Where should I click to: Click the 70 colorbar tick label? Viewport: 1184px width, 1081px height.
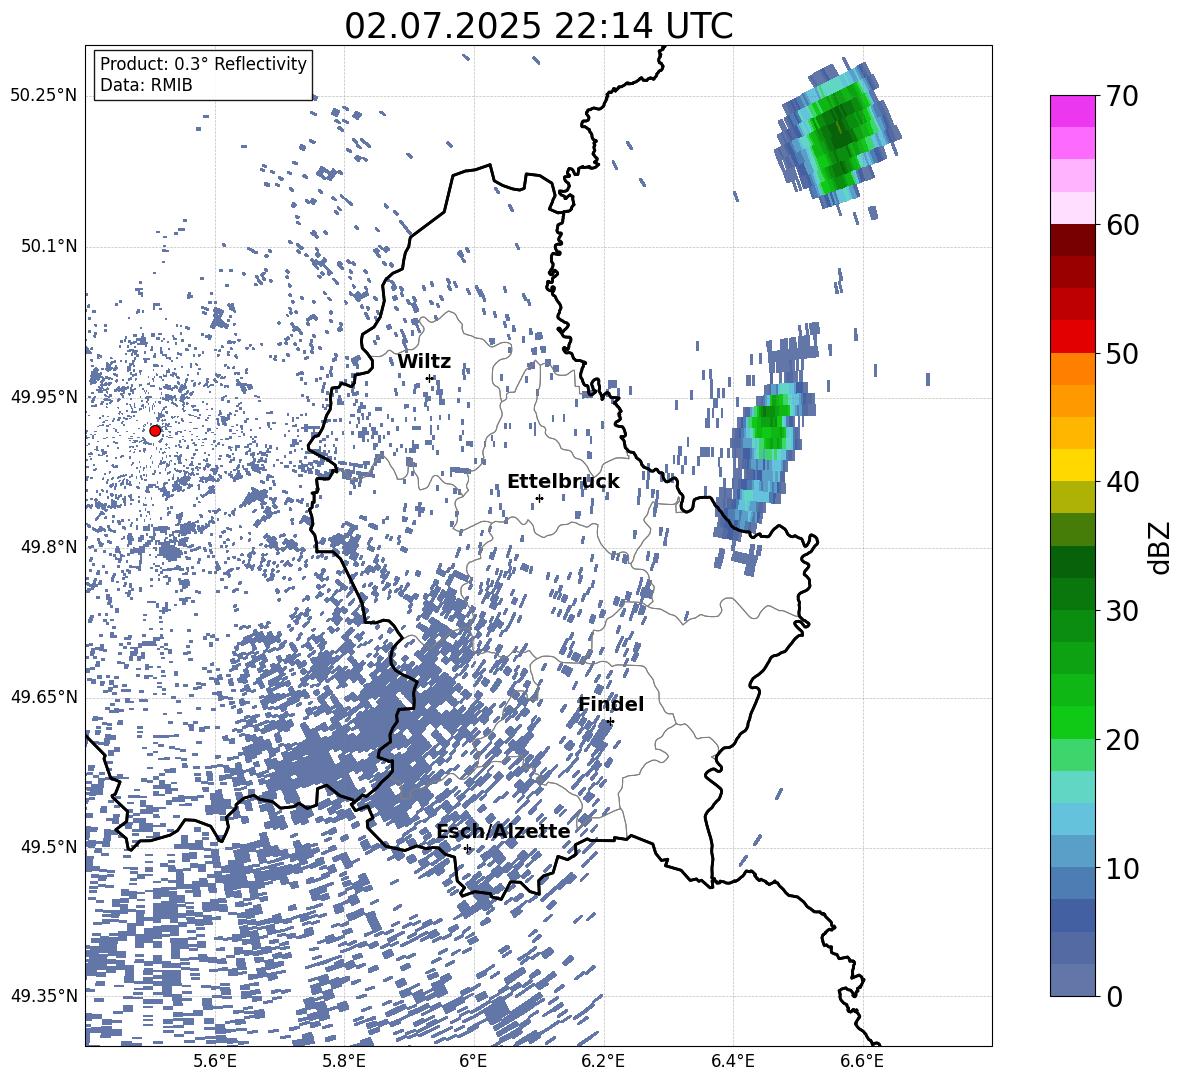coord(1121,96)
